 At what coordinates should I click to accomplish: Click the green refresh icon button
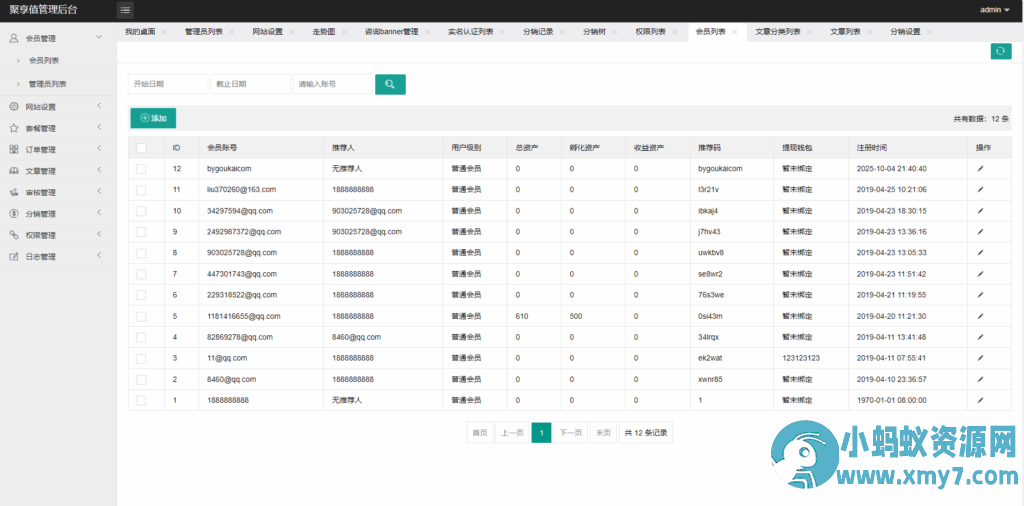(x=1000, y=51)
